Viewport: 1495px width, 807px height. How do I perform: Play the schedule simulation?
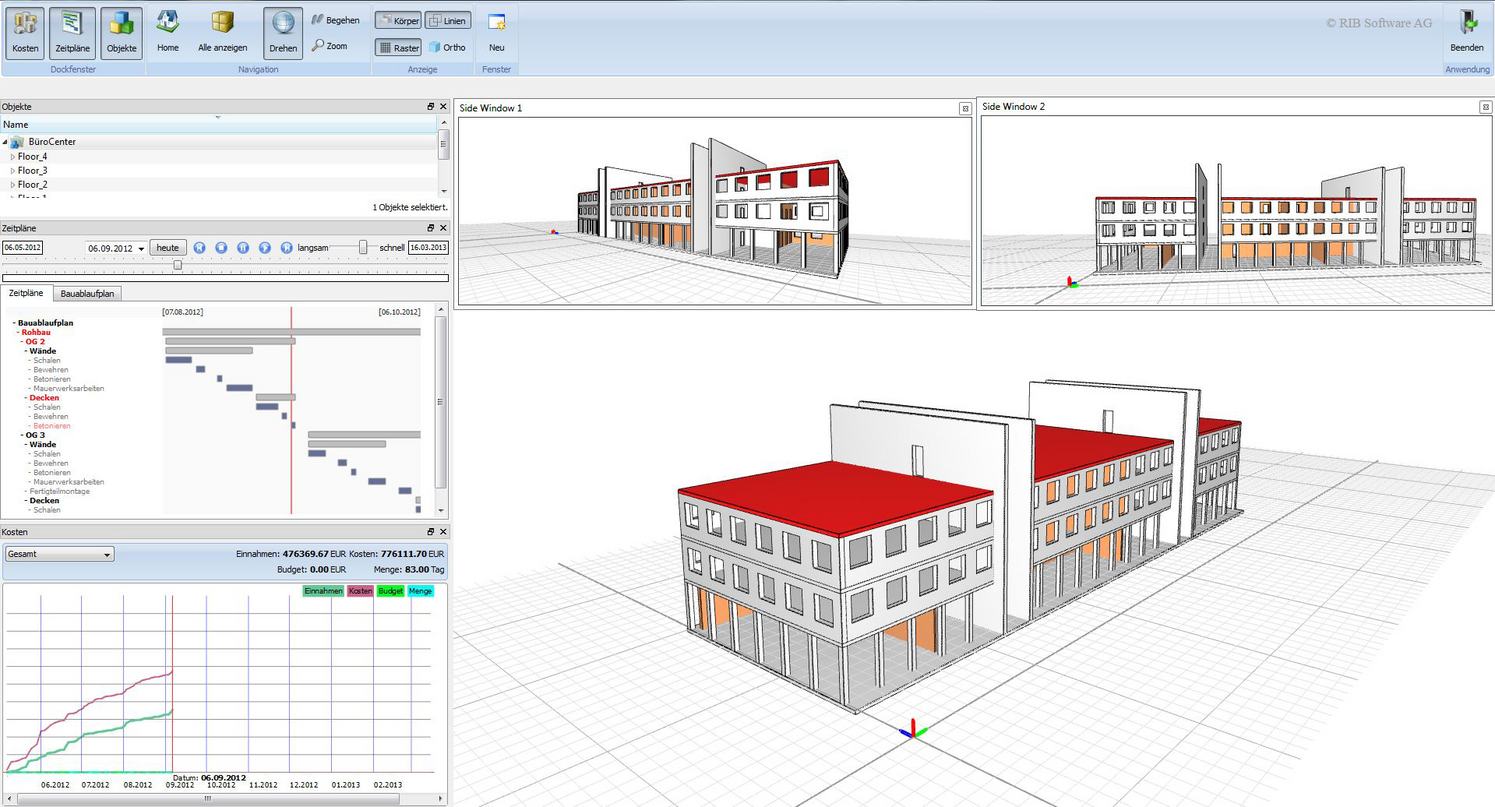pos(265,247)
